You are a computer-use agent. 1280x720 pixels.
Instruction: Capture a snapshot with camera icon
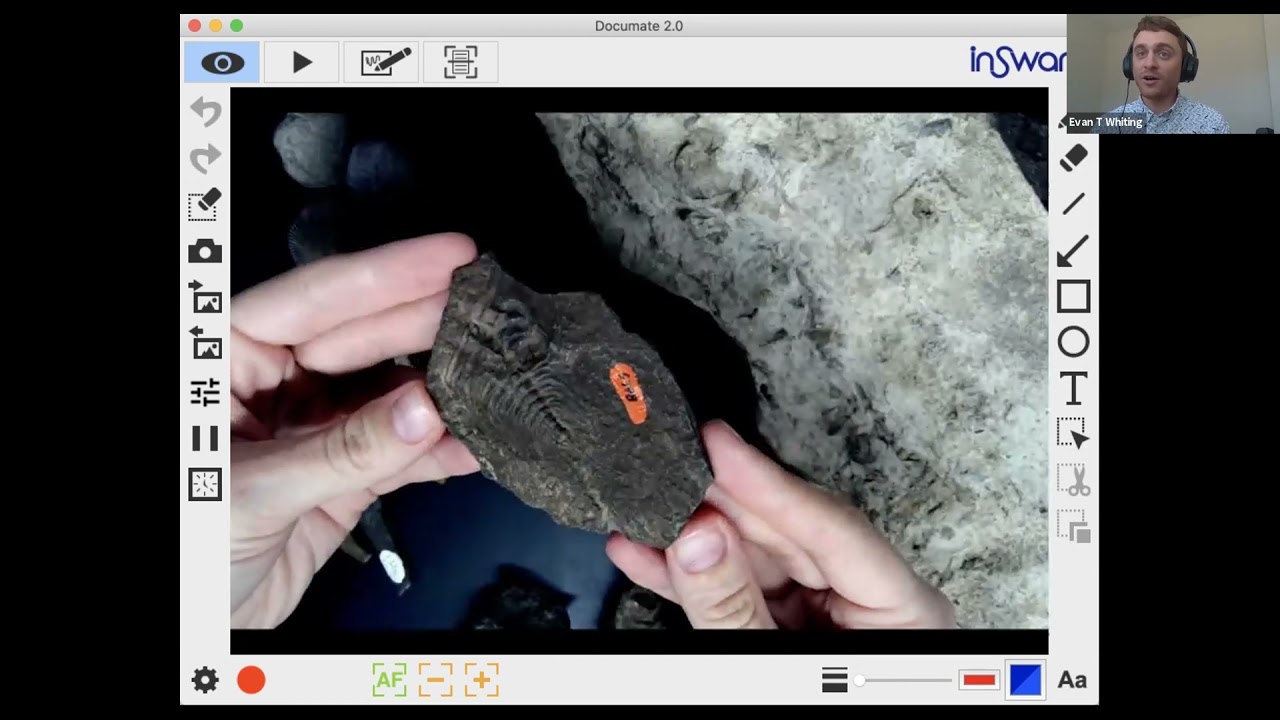click(205, 251)
